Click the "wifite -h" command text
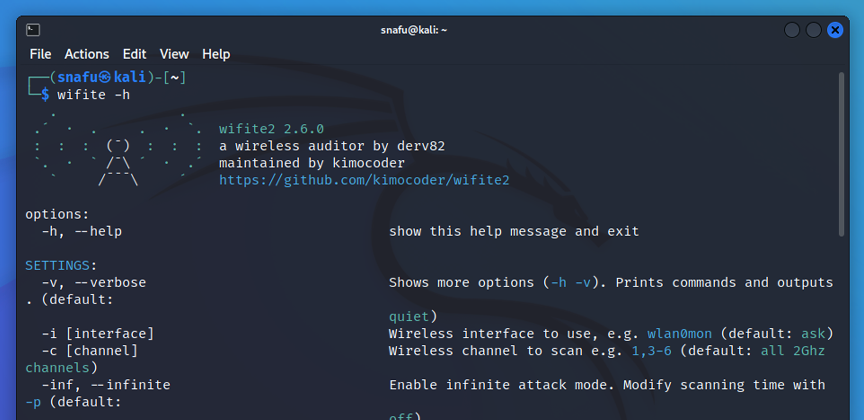 point(94,95)
